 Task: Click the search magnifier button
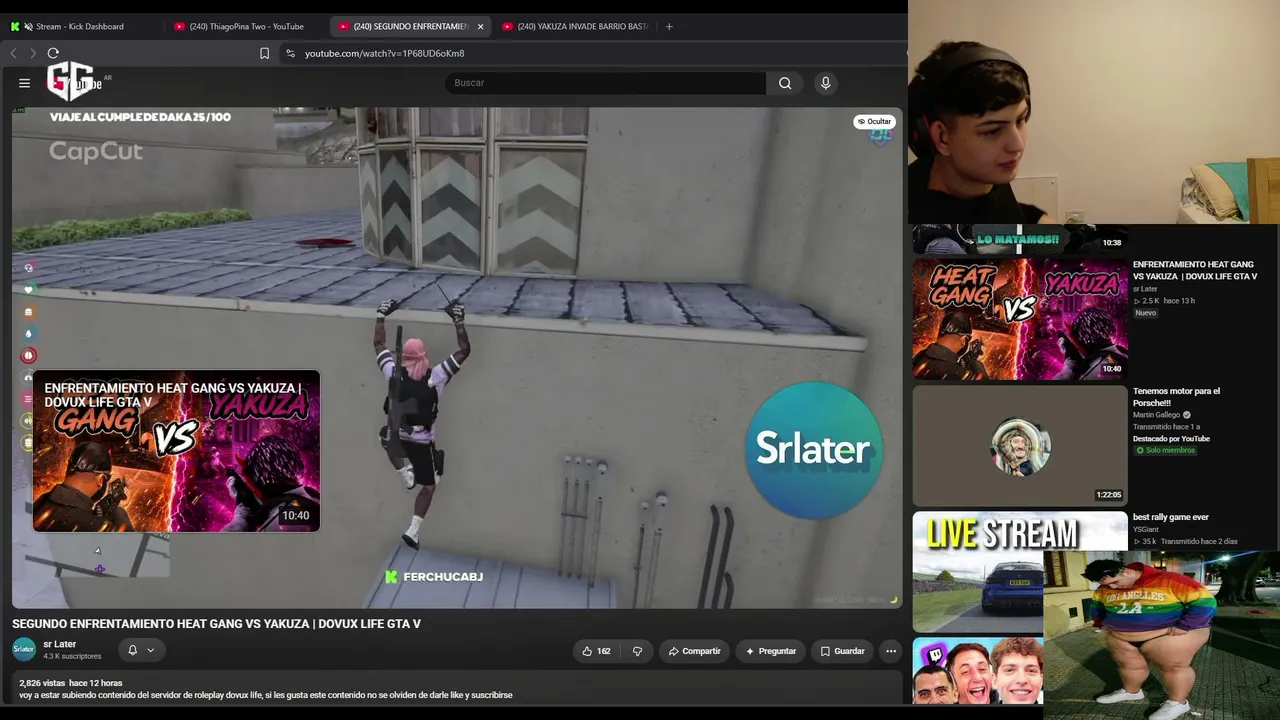tap(785, 83)
